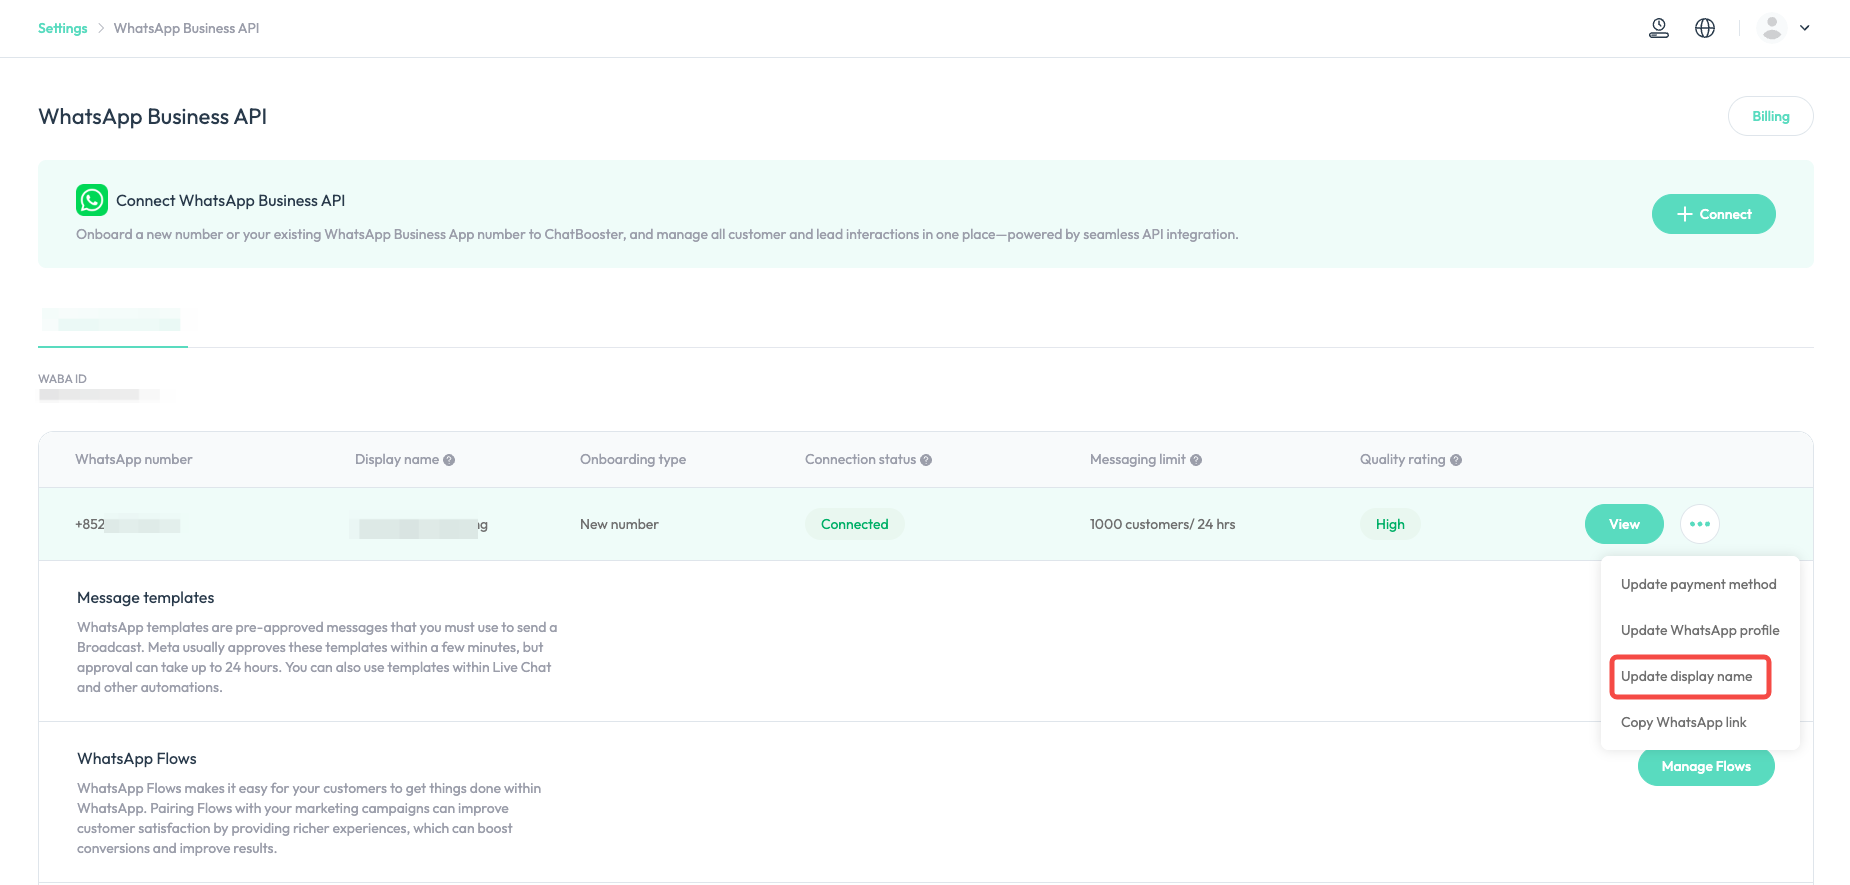1850x885 pixels.
Task: Click the New number onboarding cell
Action: pos(619,524)
